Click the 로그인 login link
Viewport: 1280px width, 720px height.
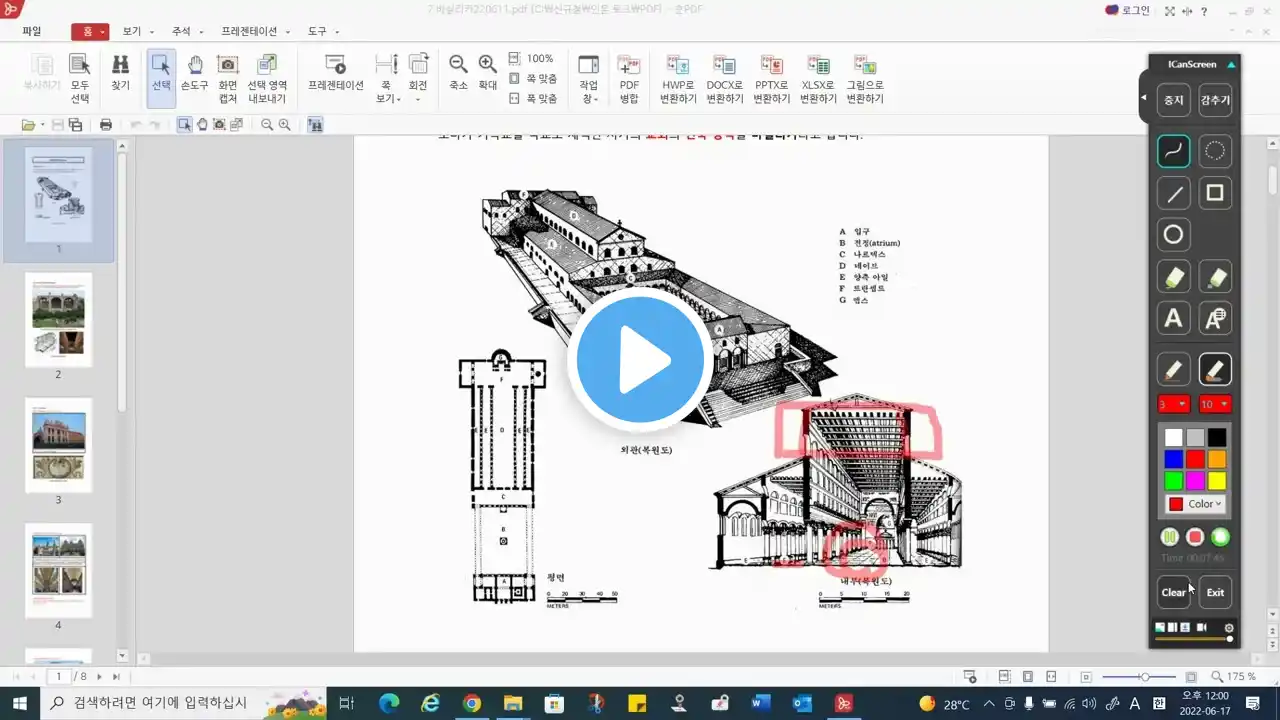[x=1127, y=10]
